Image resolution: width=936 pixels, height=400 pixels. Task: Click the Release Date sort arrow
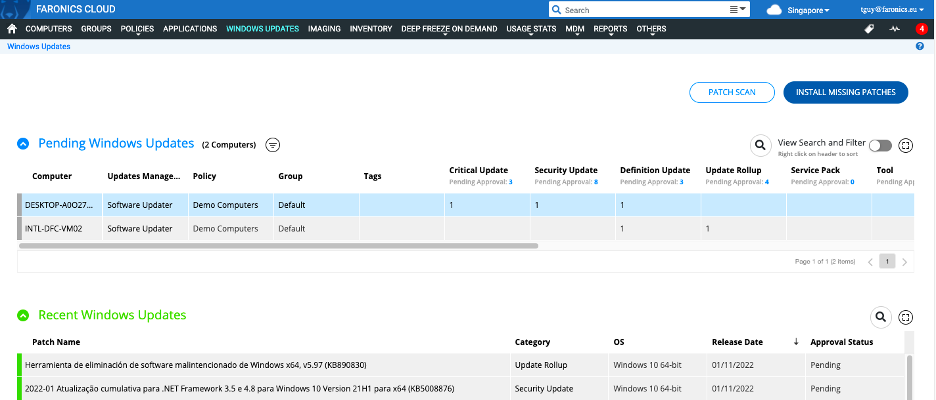tap(796, 342)
